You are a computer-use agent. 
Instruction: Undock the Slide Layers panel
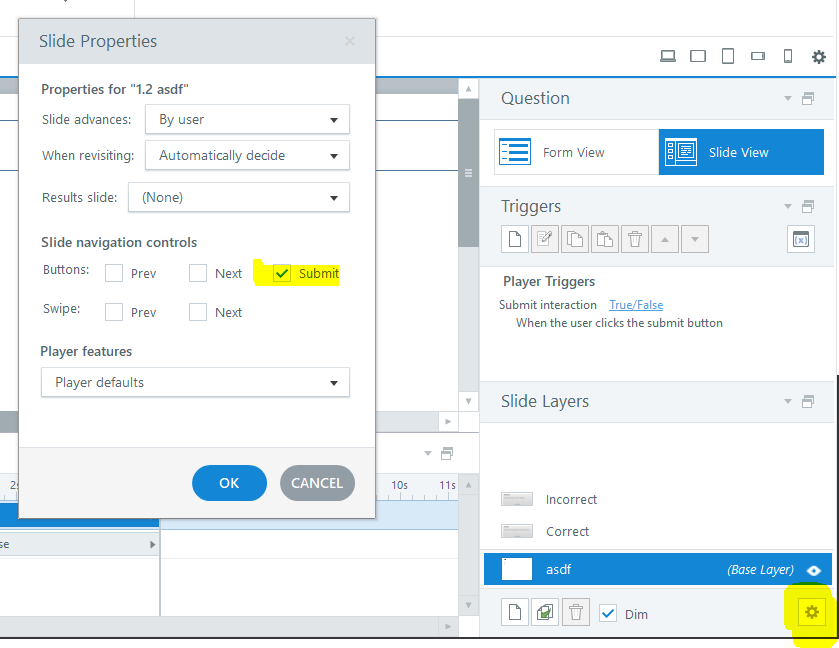(x=808, y=401)
